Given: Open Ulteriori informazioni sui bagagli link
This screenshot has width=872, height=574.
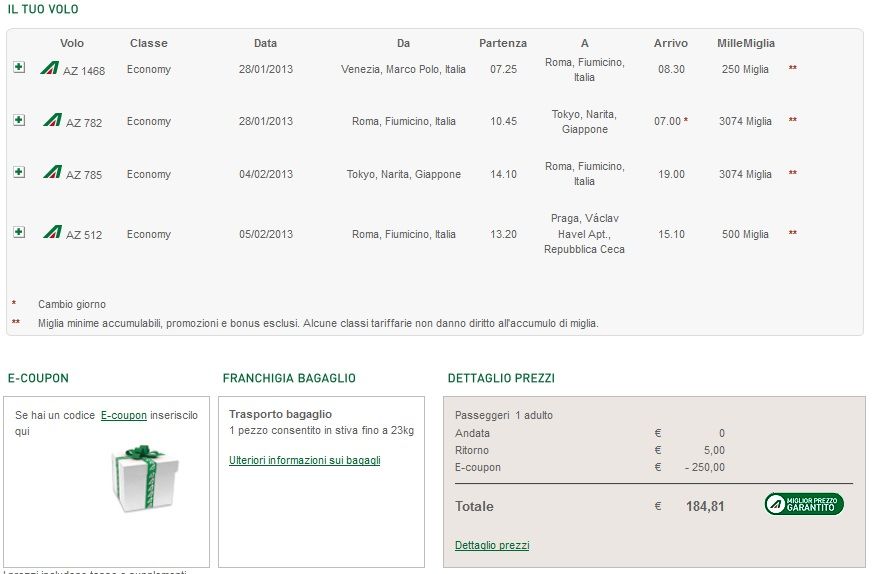Looking at the screenshot, I should point(305,461).
